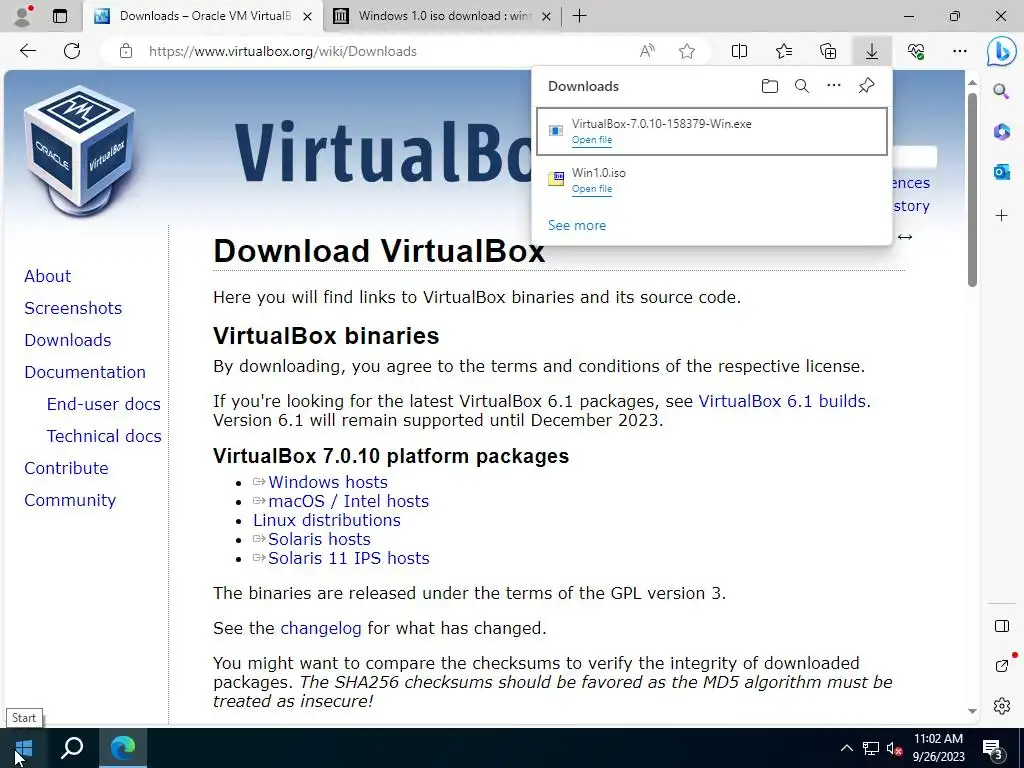Close the VirtualBox Downloads tab
1024x768 pixels.
pyautogui.click(x=307, y=16)
